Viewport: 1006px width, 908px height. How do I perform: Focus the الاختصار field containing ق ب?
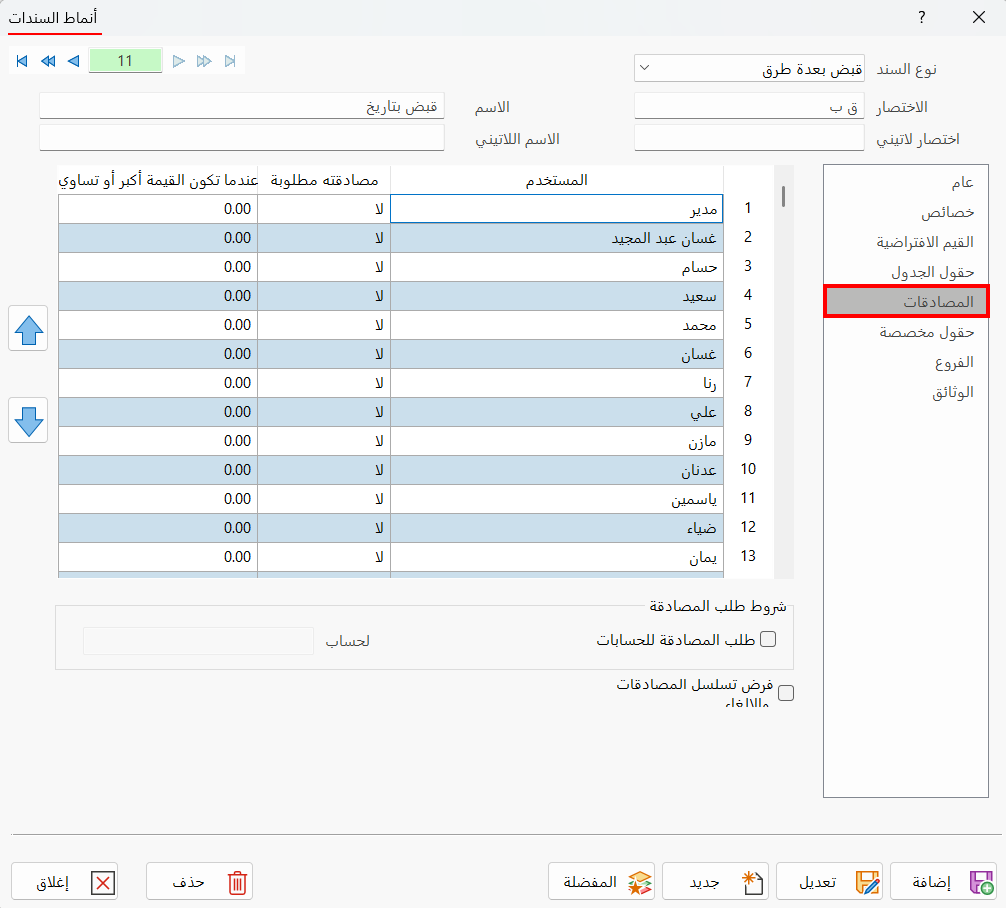click(x=749, y=106)
